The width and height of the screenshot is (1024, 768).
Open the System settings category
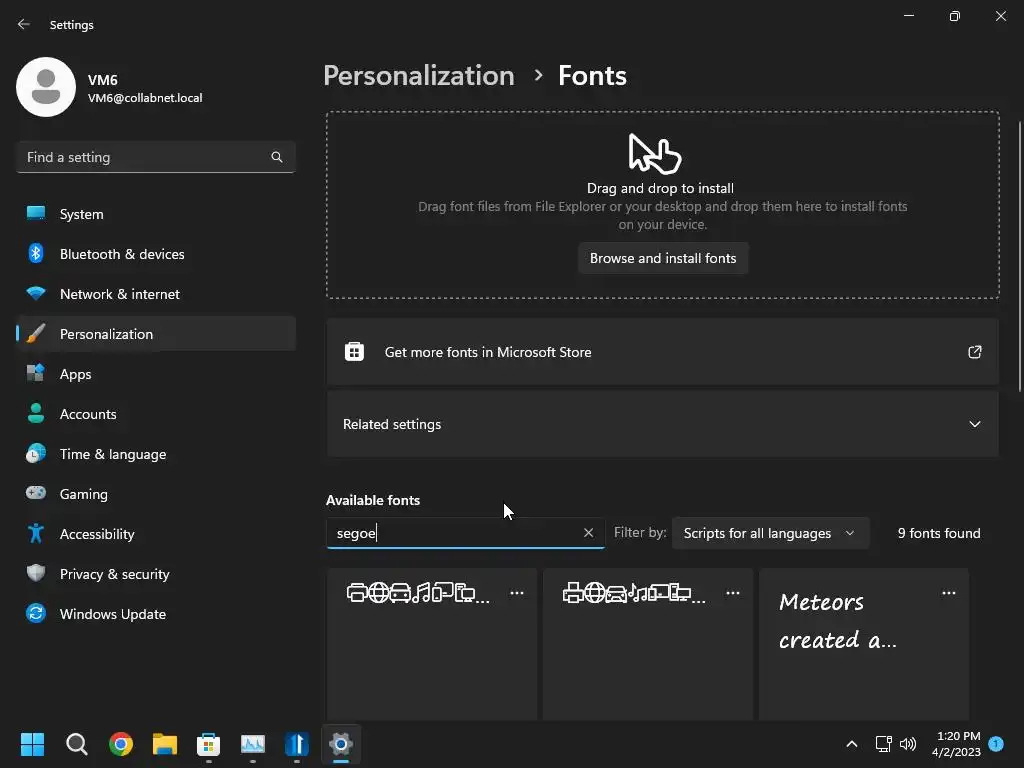(x=156, y=214)
